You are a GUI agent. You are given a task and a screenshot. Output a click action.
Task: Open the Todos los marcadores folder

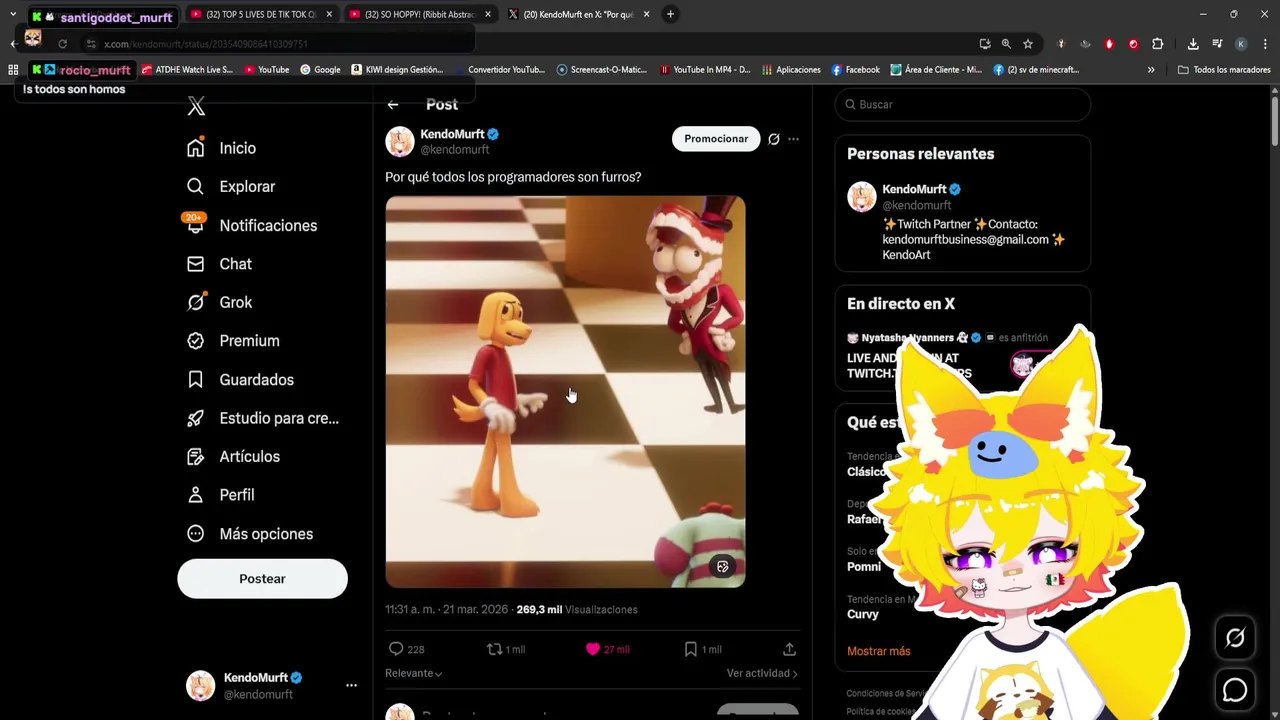coord(1224,70)
